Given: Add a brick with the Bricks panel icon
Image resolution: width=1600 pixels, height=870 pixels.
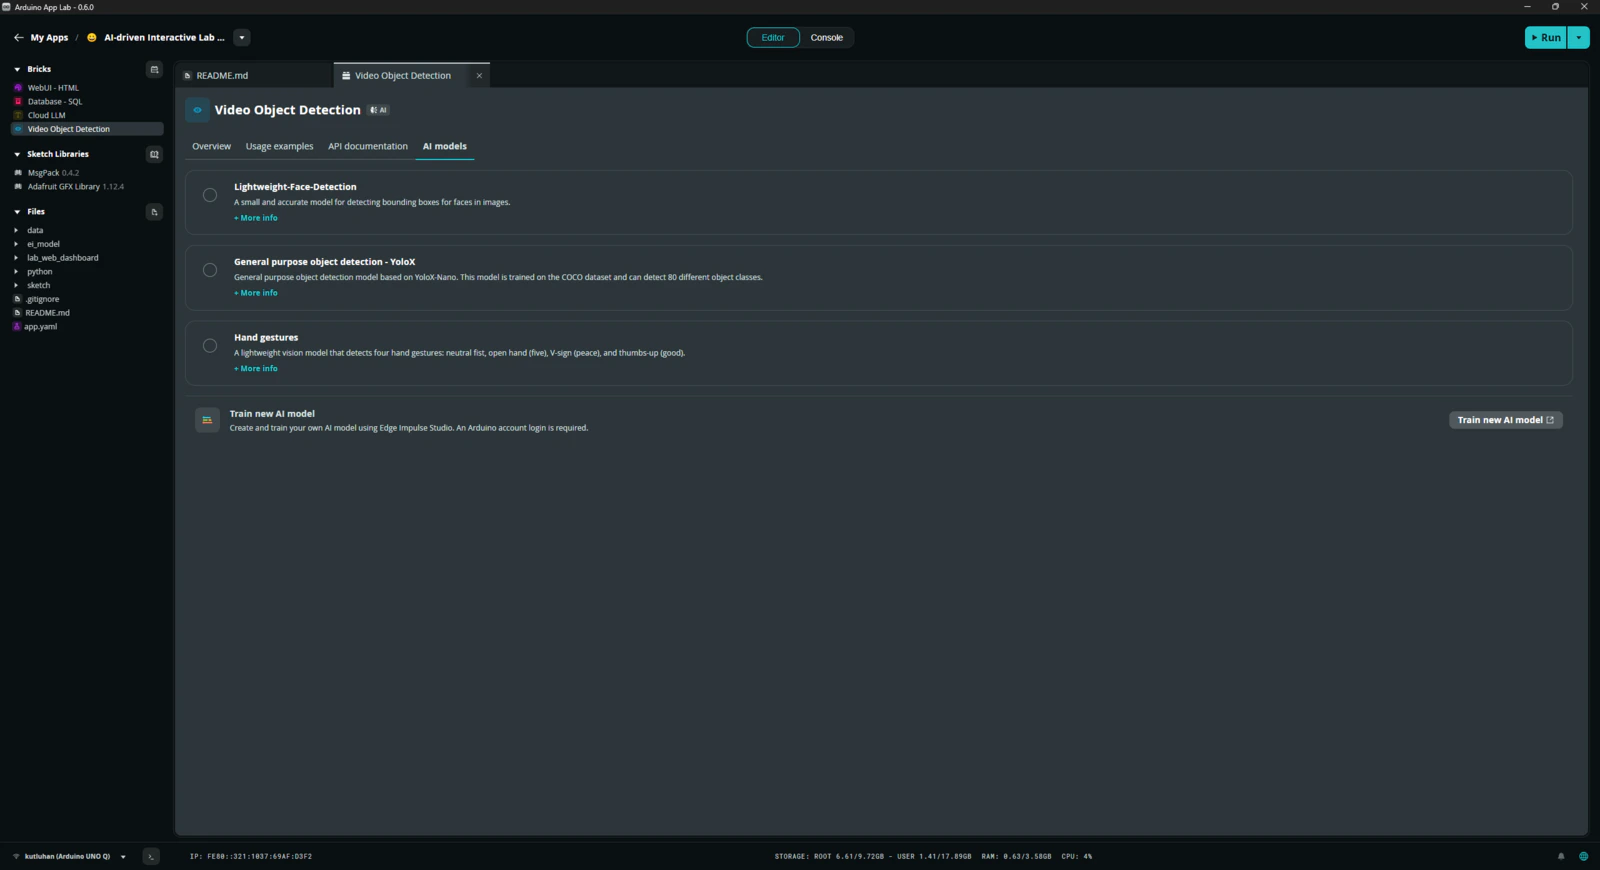Looking at the screenshot, I should pos(154,69).
